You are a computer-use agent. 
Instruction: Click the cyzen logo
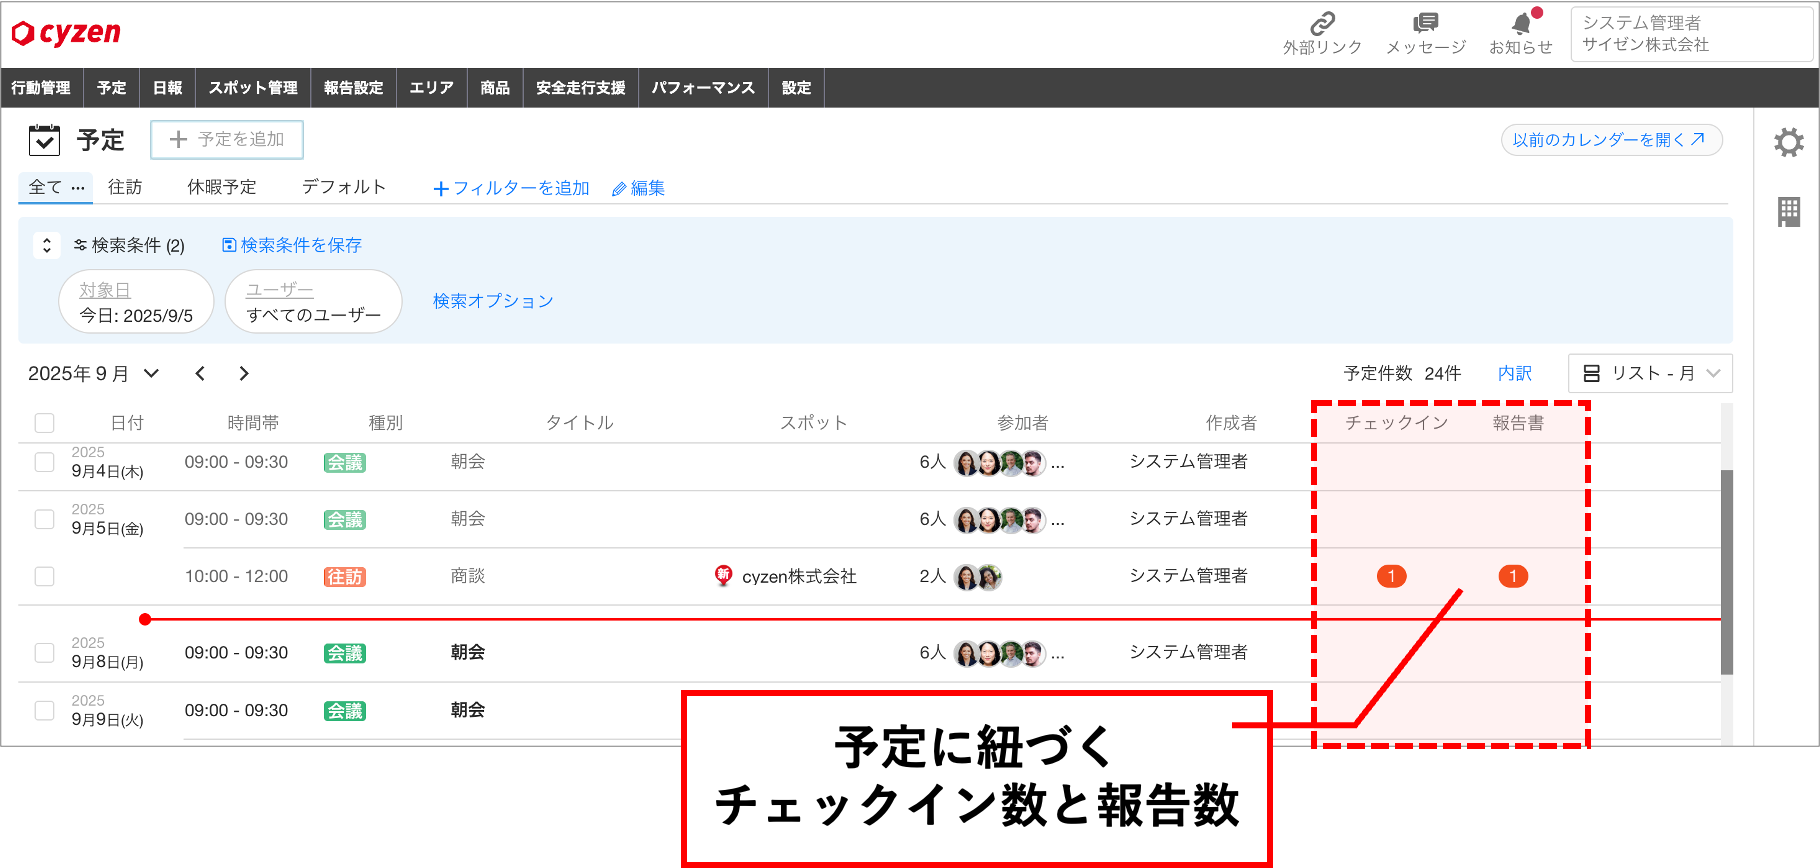point(66,33)
